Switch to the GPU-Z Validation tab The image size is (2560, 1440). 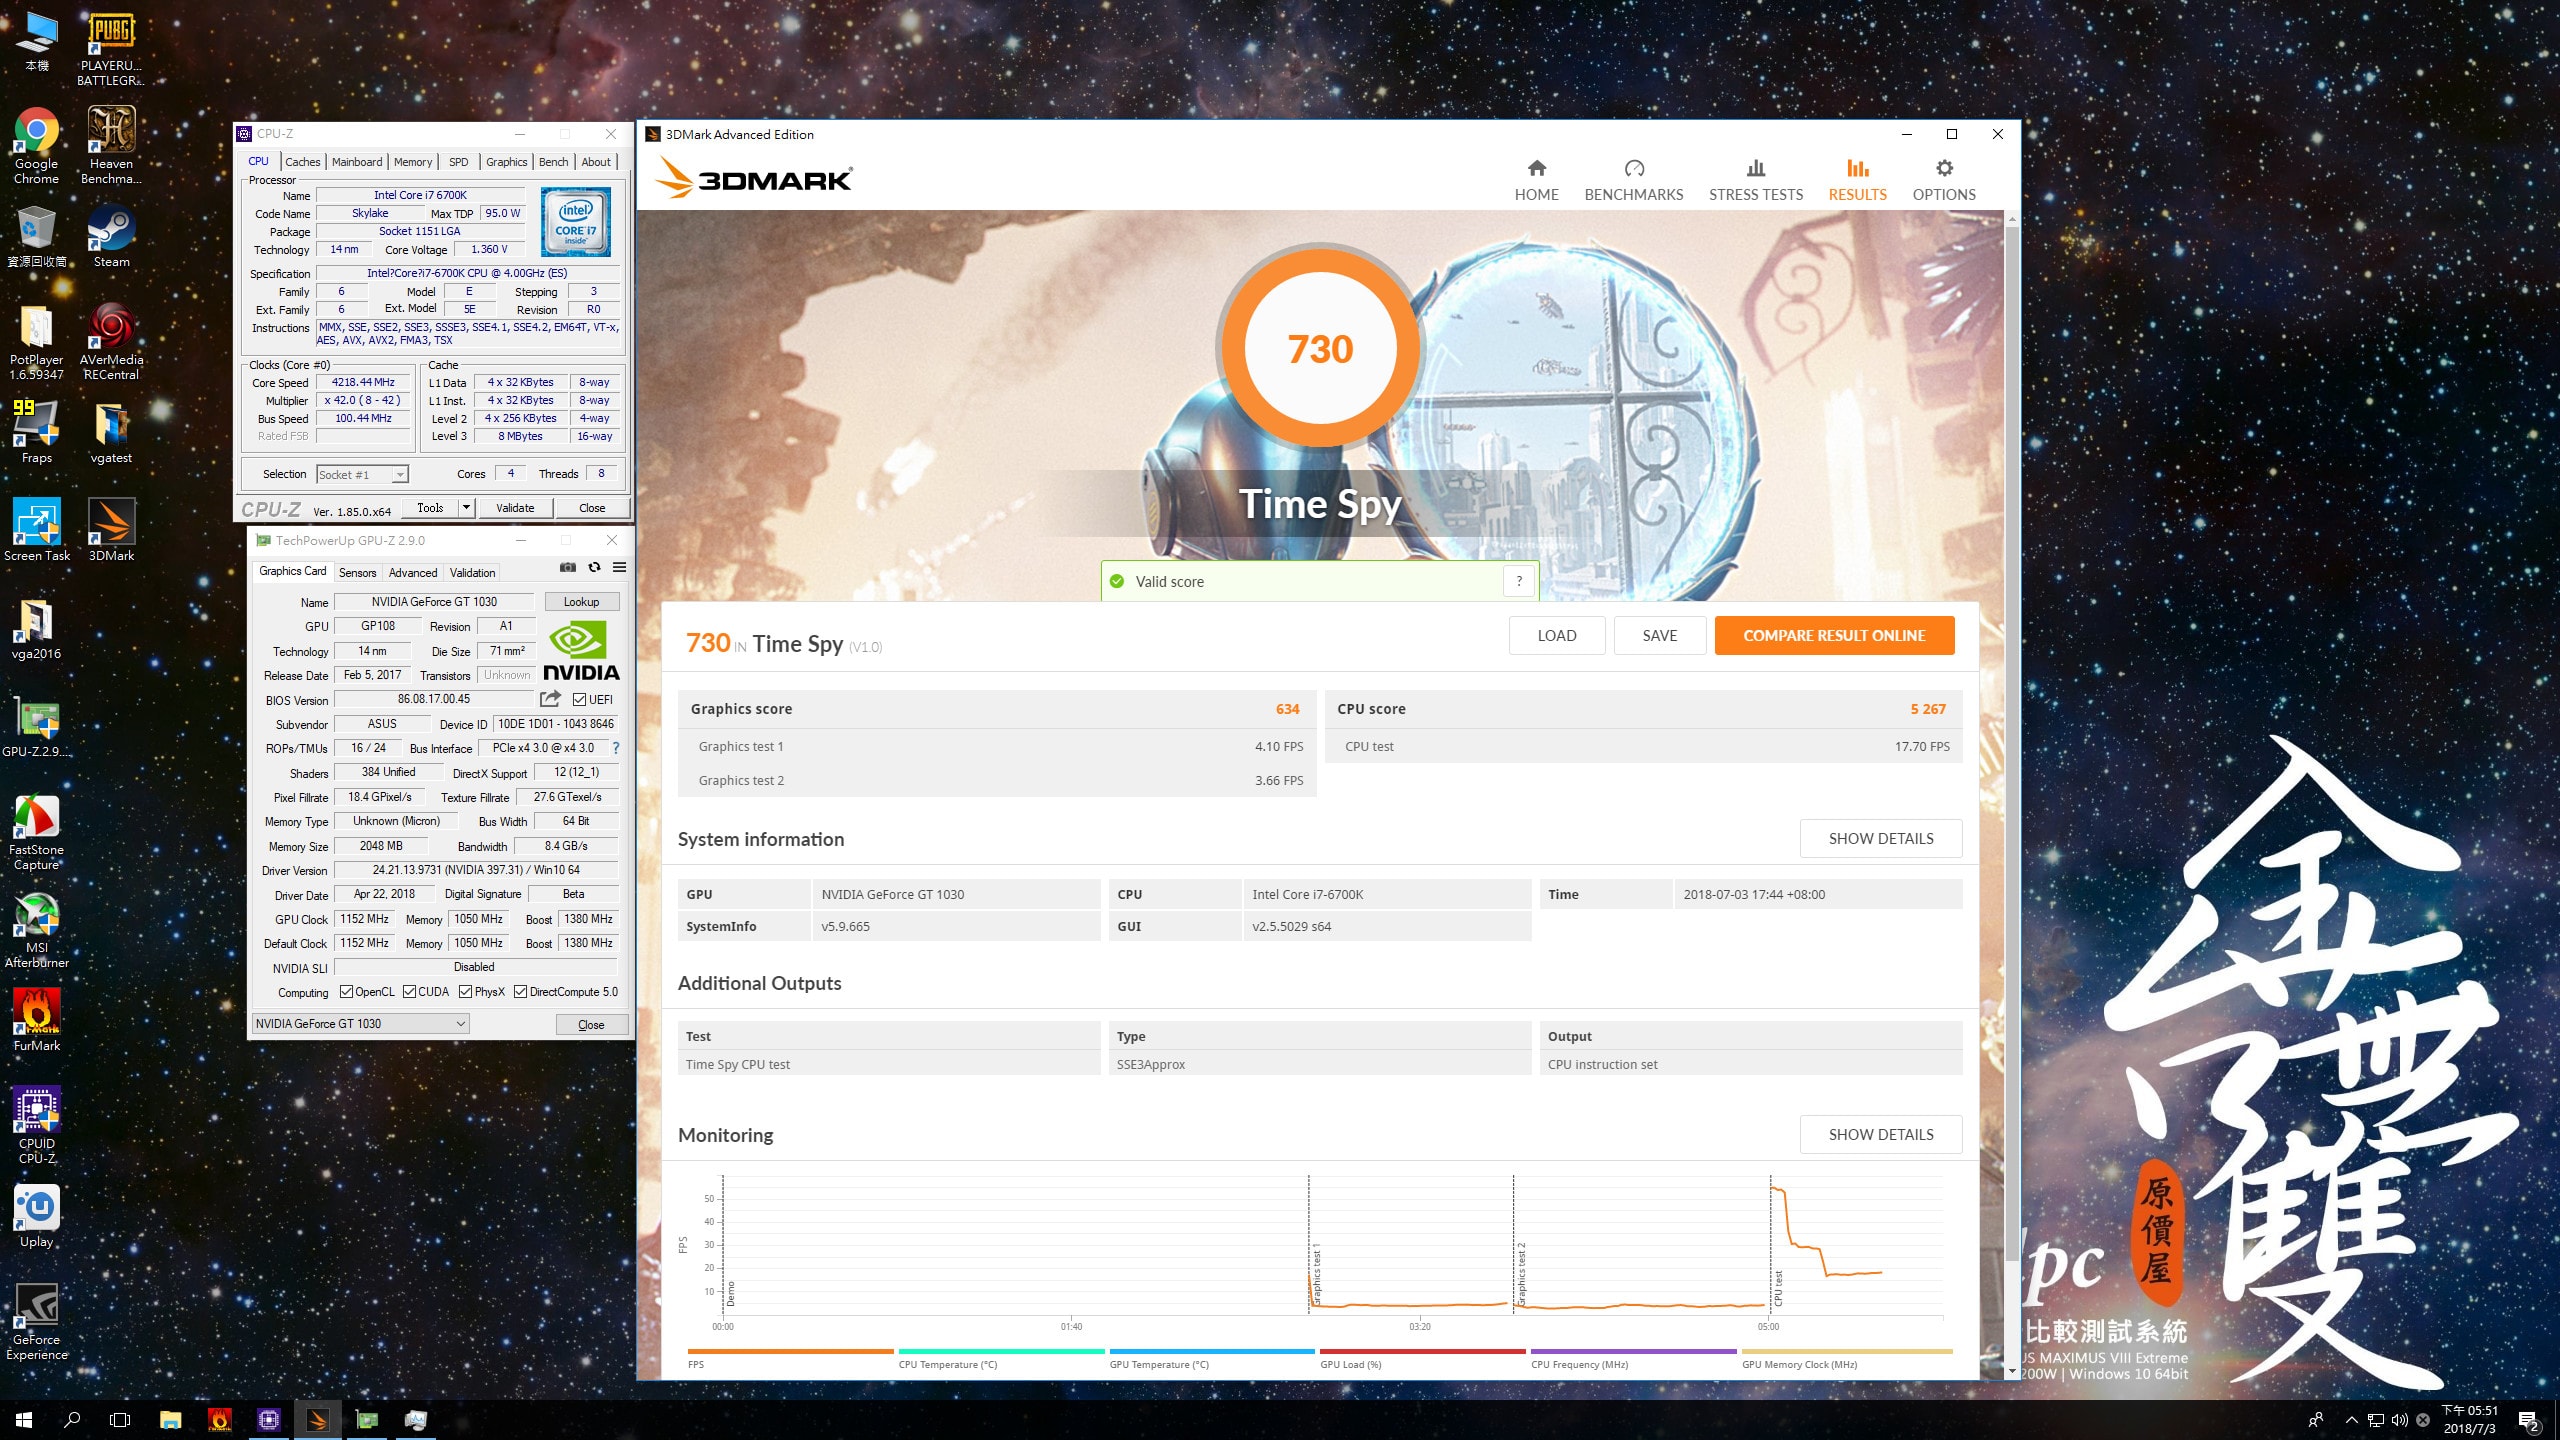coord(472,573)
